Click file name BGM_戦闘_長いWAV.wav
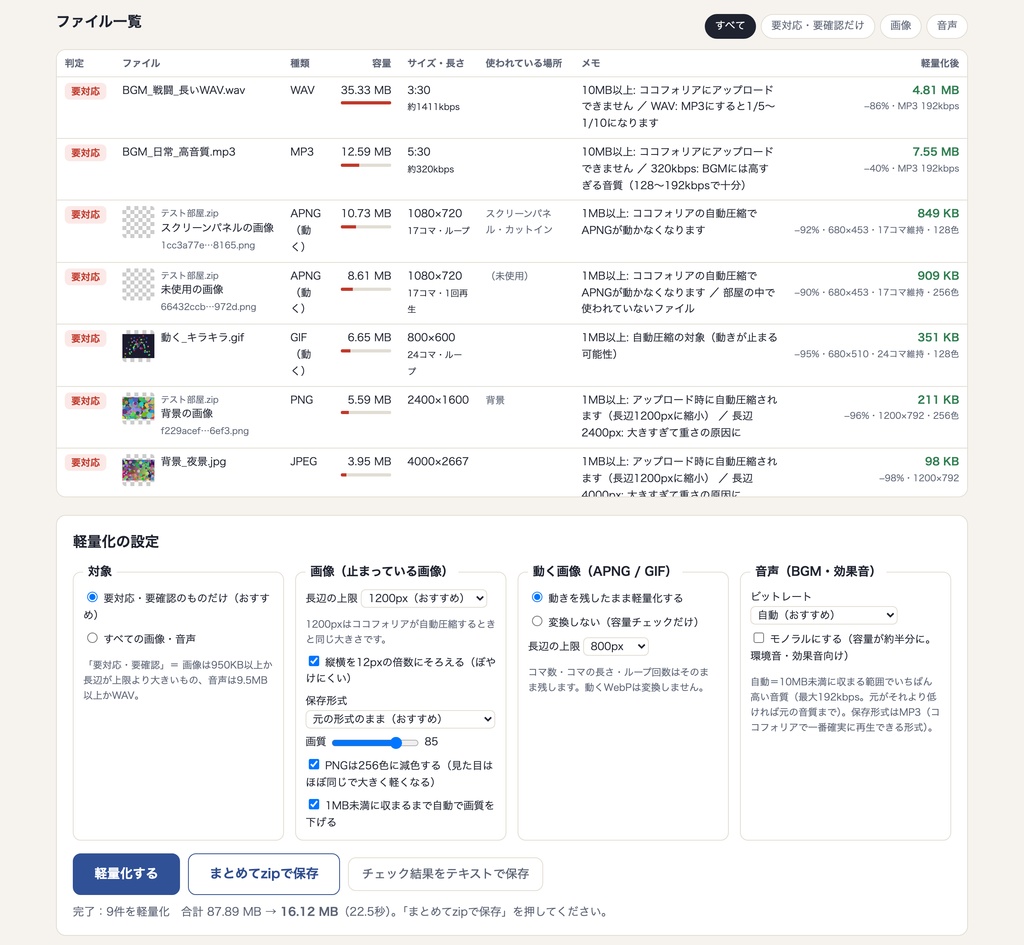This screenshot has width=1024, height=945. tap(184, 90)
